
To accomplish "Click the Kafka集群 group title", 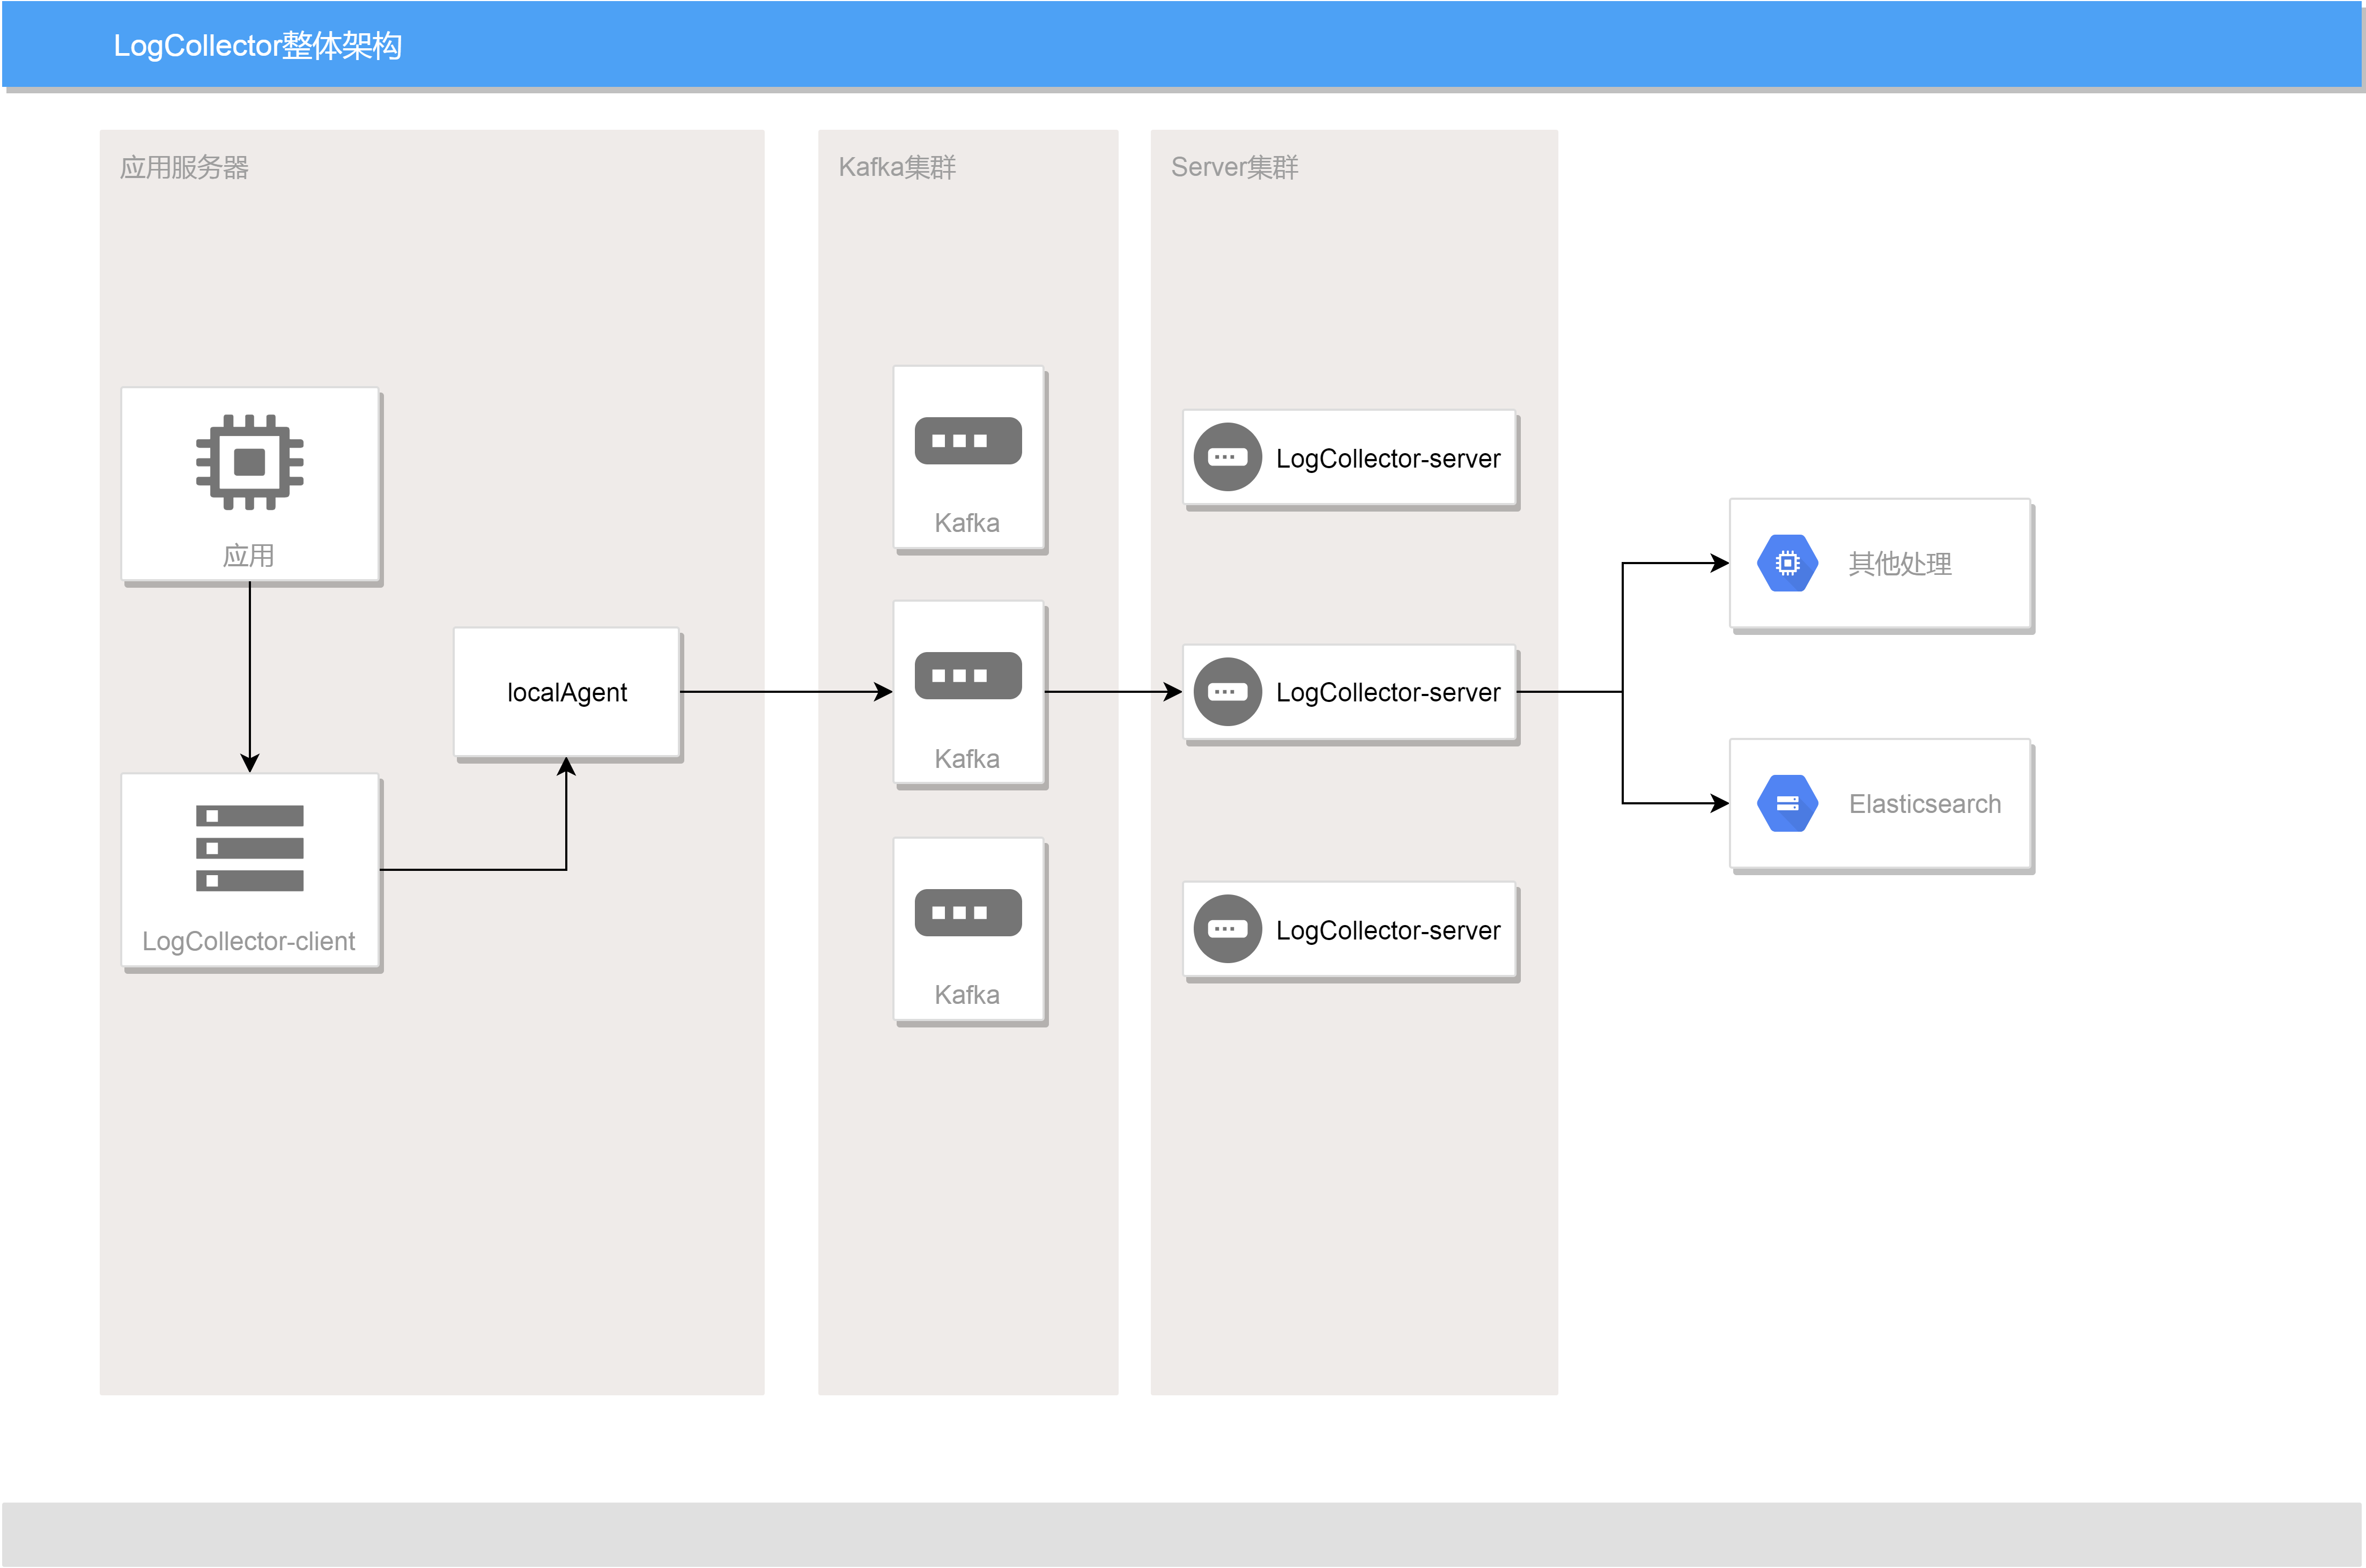I will click(x=897, y=167).
